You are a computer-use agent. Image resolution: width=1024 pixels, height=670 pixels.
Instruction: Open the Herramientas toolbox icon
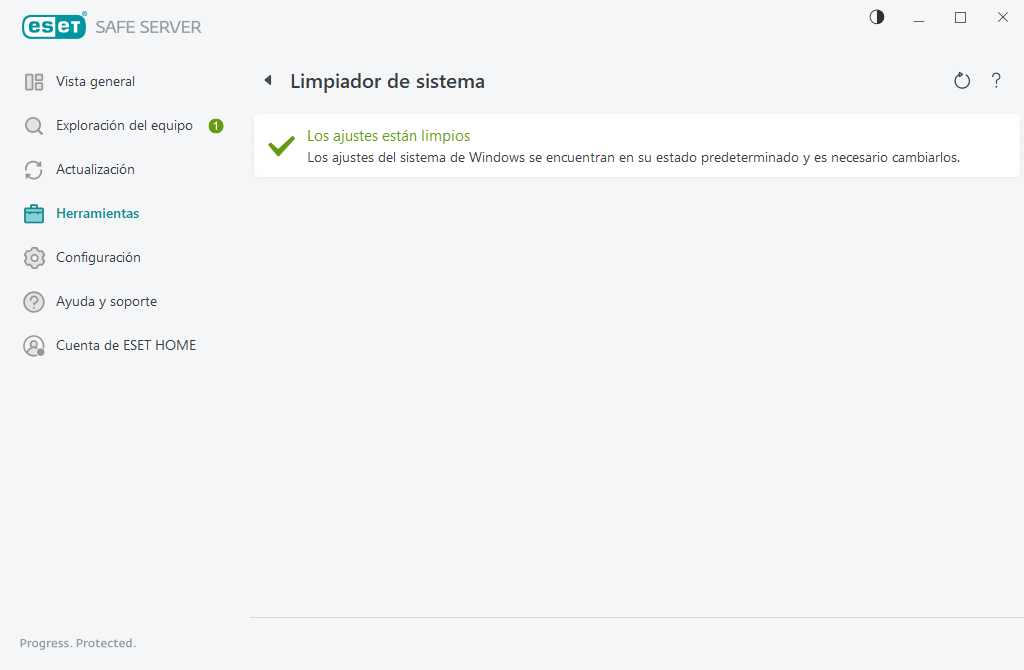(34, 213)
